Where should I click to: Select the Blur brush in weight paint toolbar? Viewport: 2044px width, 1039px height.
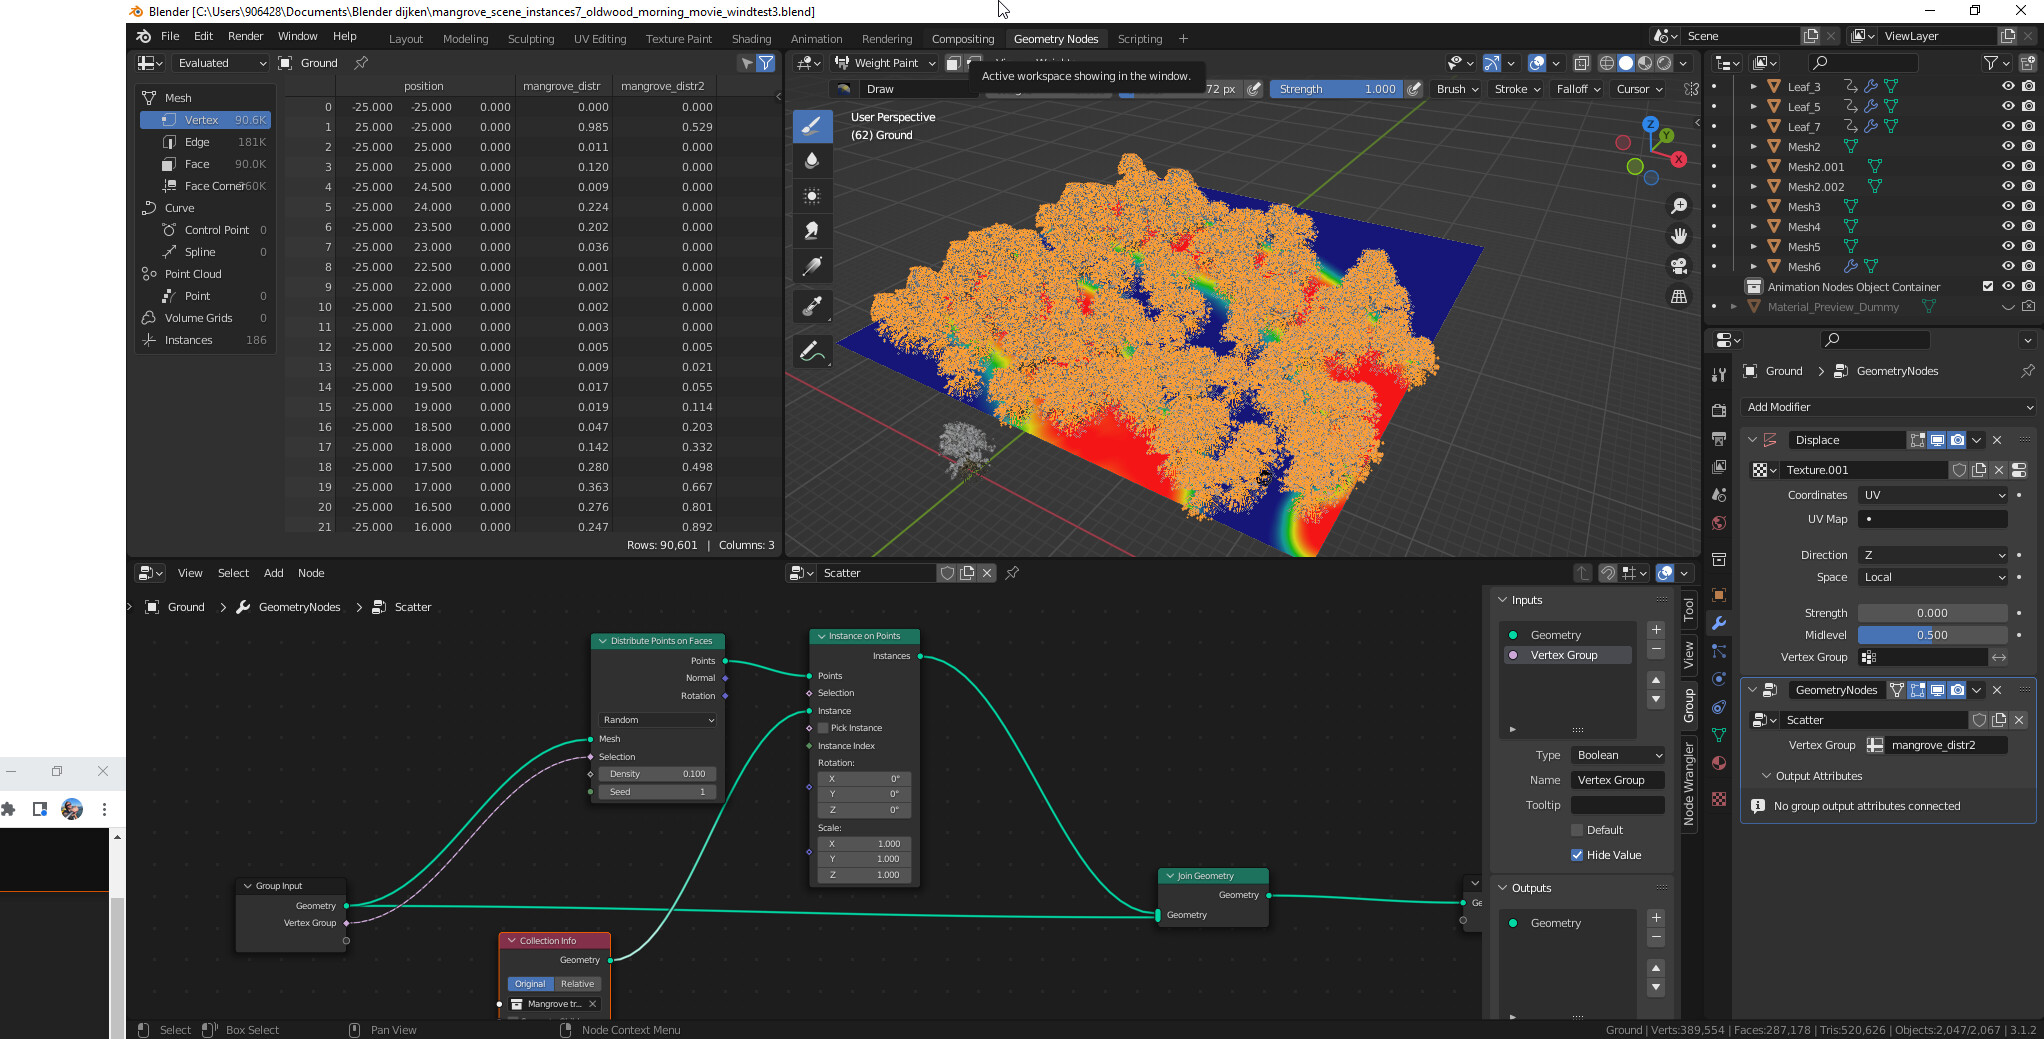(812, 160)
